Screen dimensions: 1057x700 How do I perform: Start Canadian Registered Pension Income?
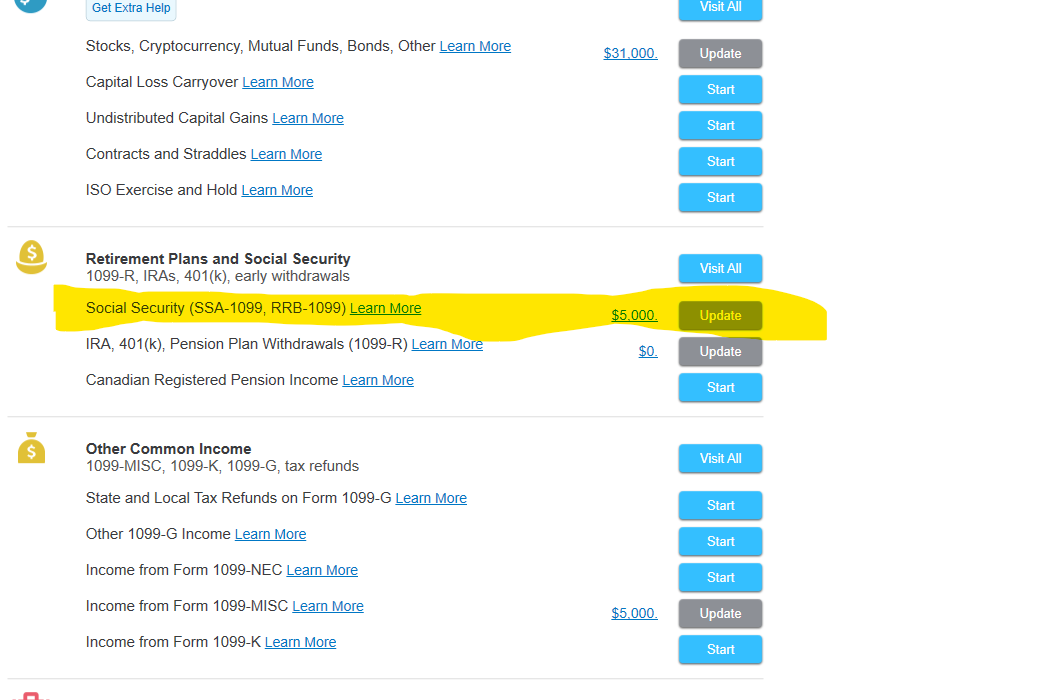pos(720,388)
